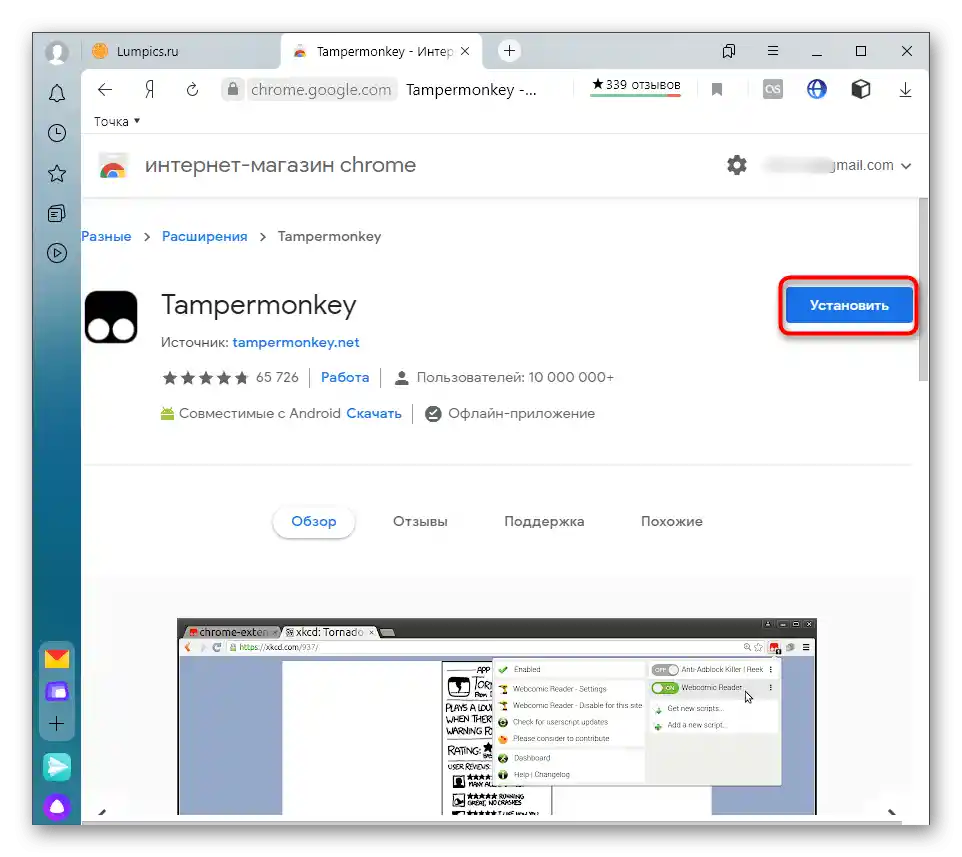The image size is (962, 857).
Task: Click the Tampermonkey extension logo
Action: pyautogui.click(x=111, y=317)
